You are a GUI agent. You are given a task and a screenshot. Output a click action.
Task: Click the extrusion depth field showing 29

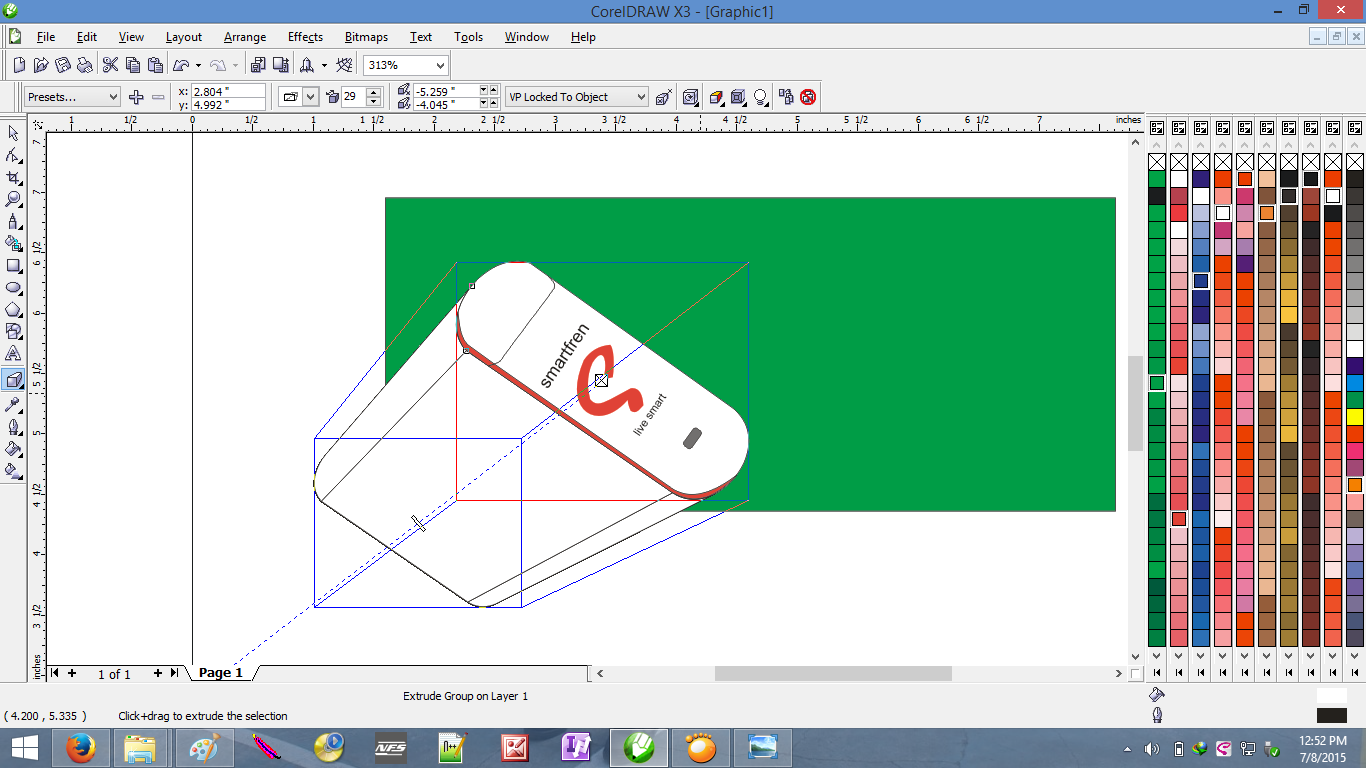click(354, 97)
